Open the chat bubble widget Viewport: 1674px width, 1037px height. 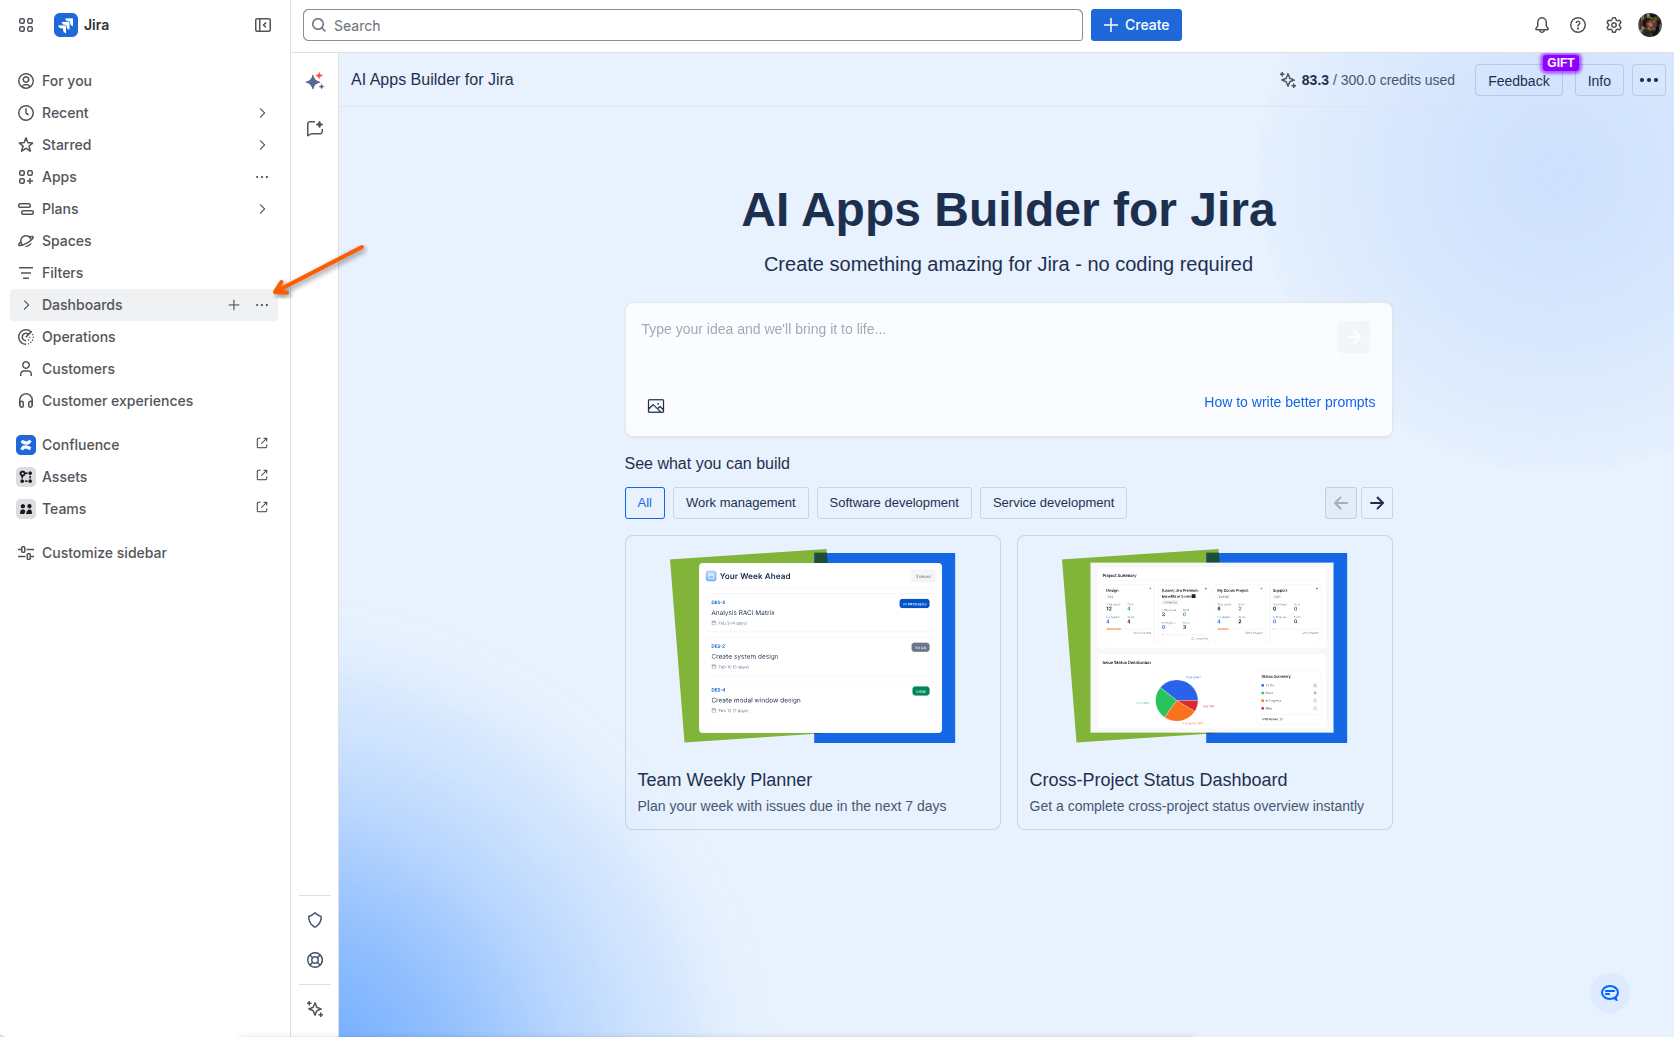click(1610, 993)
